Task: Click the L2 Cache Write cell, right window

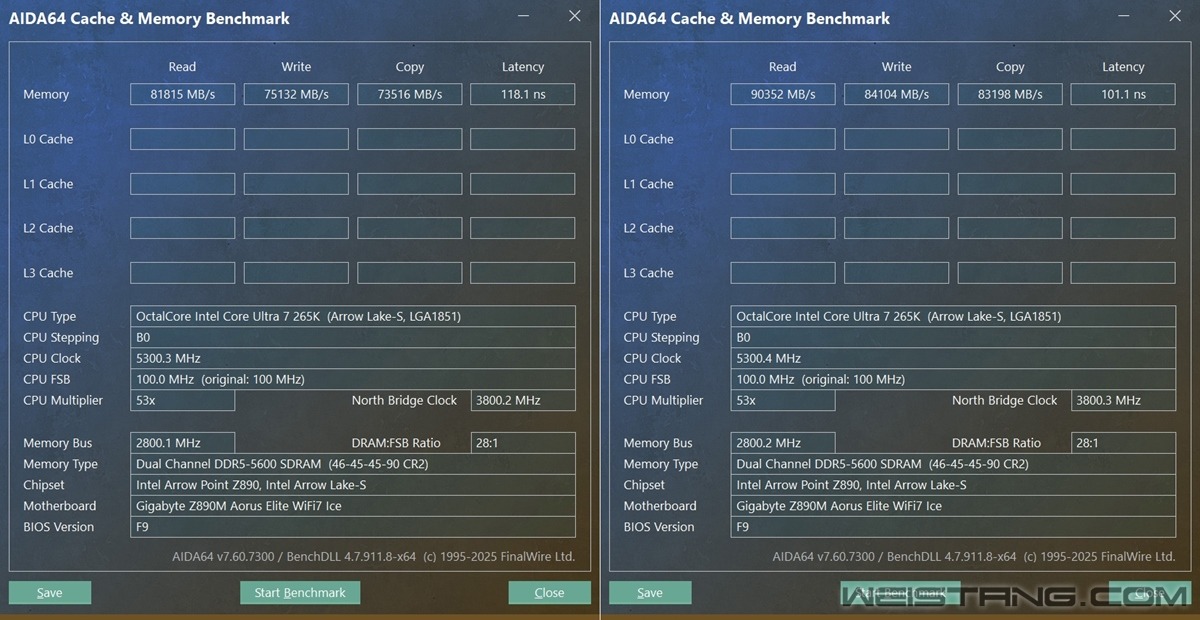Action: (896, 228)
